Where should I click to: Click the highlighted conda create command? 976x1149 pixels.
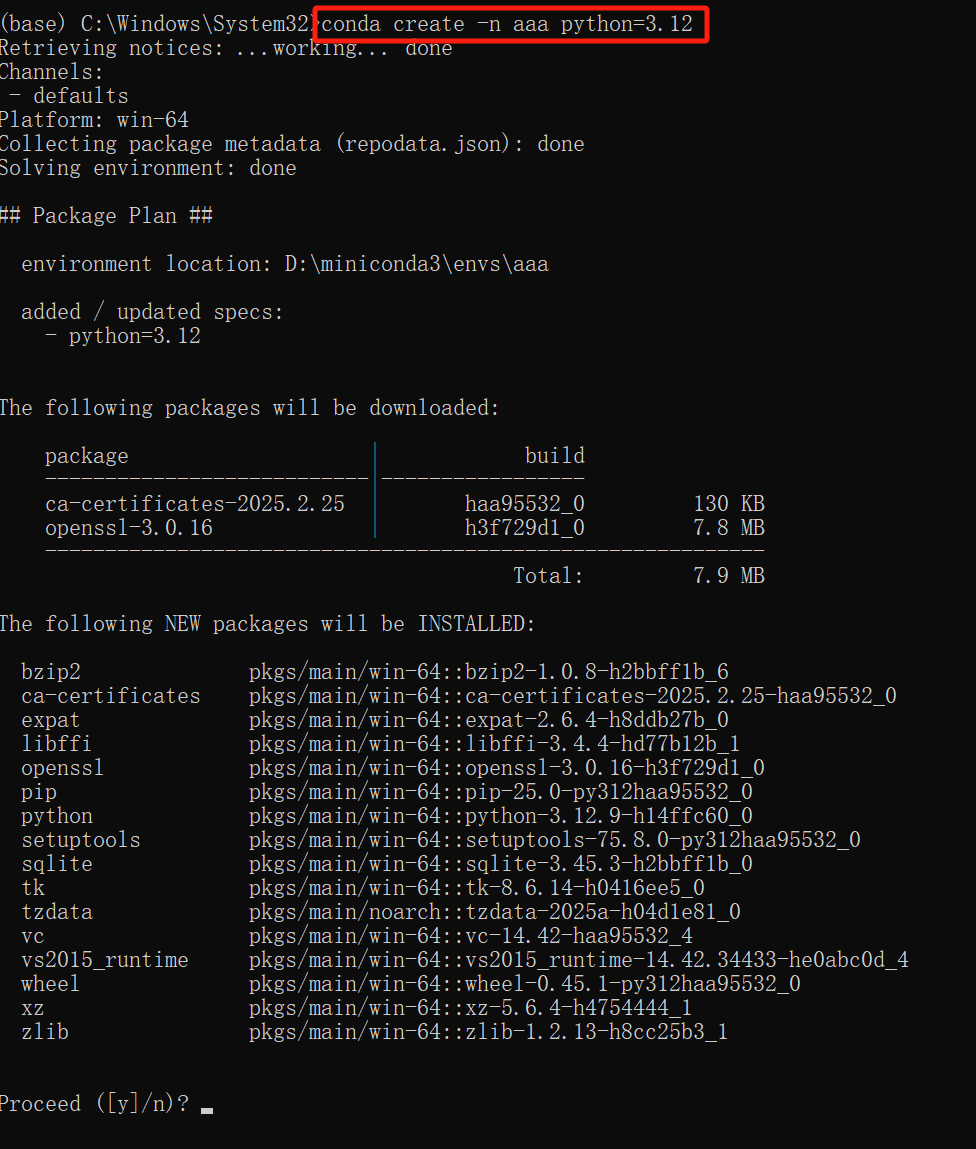(x=508, y=24)
